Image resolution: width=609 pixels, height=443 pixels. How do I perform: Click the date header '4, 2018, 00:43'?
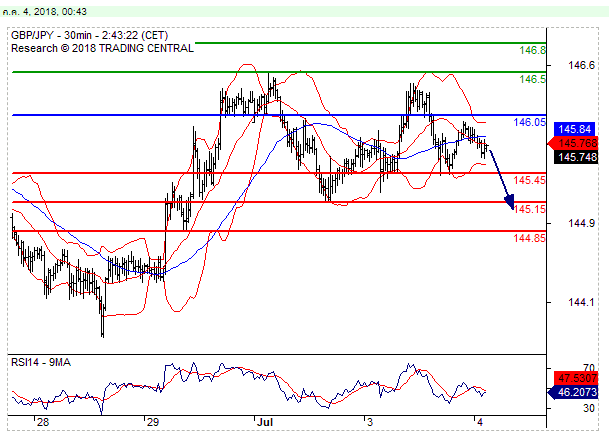(54, 12)
